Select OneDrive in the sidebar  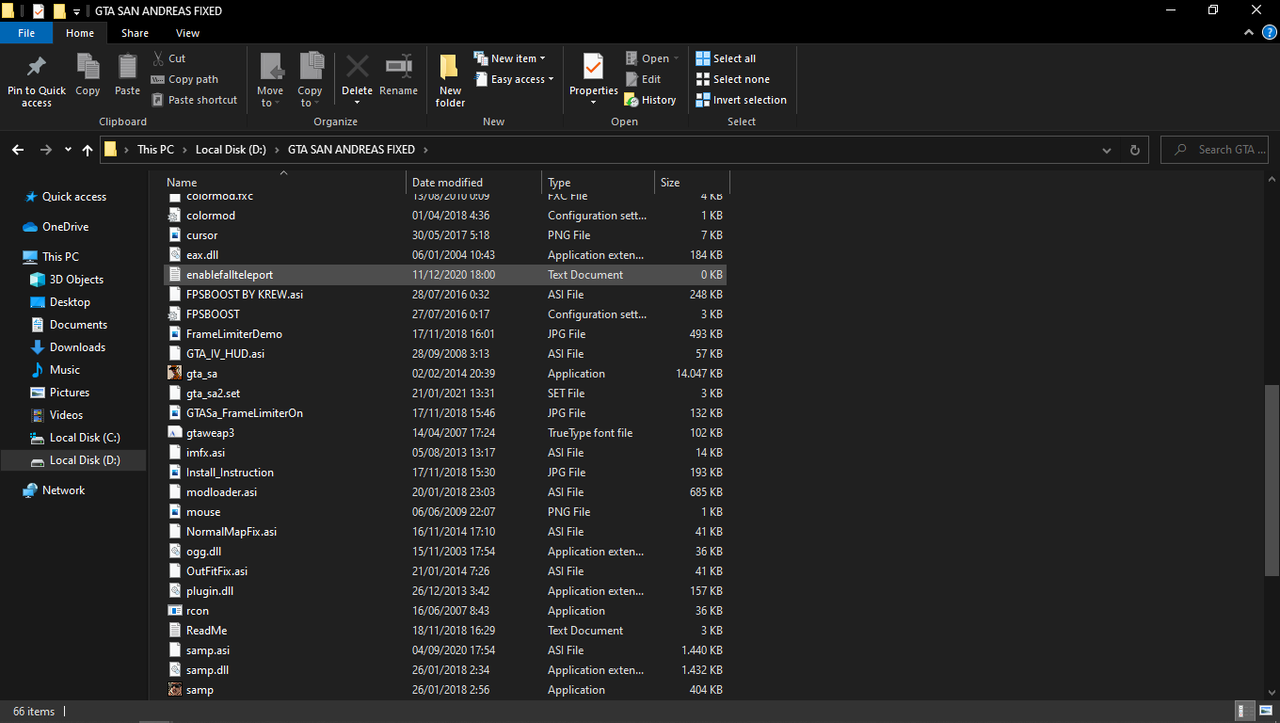pyautogui.click(x=65, y=227)
